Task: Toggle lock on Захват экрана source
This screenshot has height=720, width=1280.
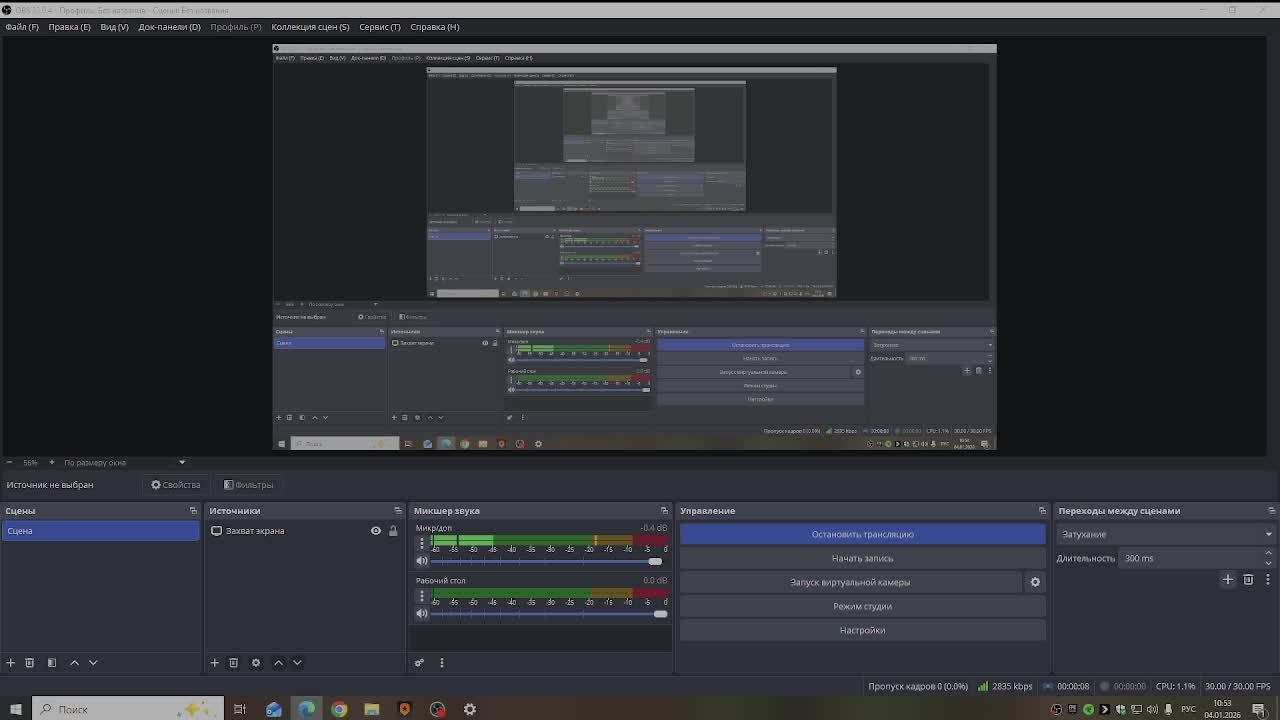Action: pyautogui.click(x=393, y=531)
